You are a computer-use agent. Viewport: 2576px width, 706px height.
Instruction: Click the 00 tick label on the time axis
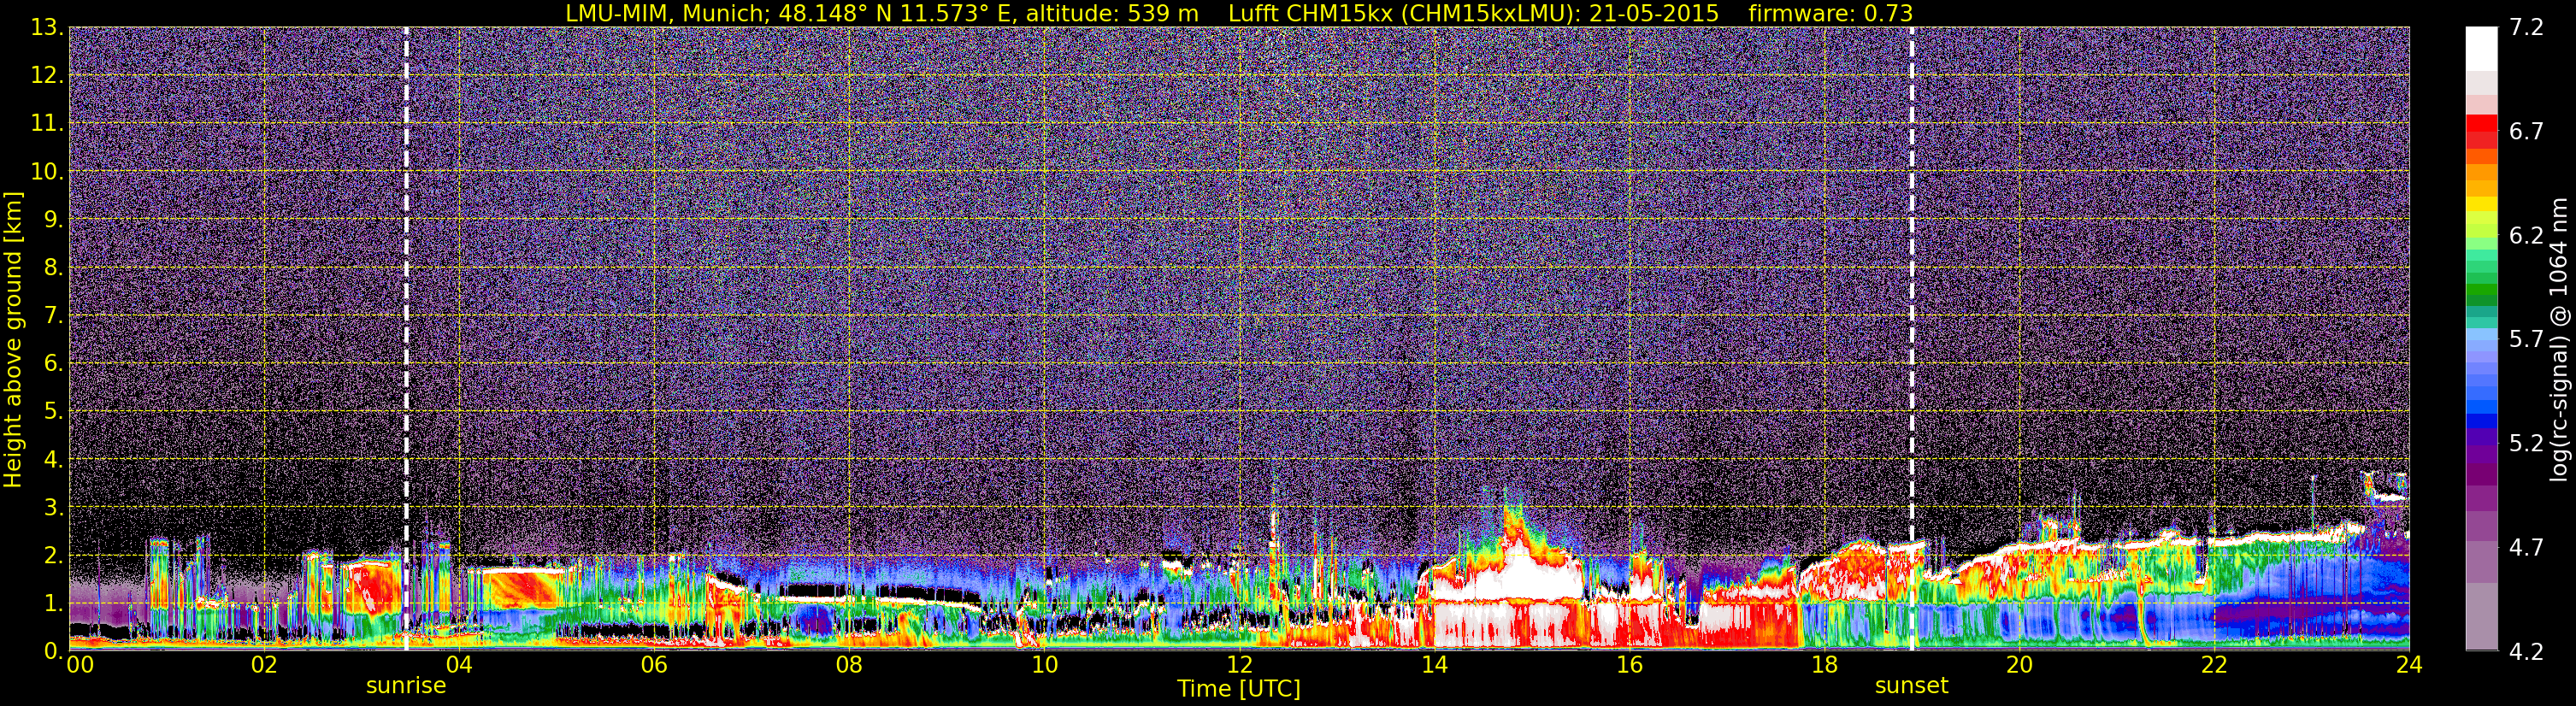pyautogui.click(x=80, y=665)
